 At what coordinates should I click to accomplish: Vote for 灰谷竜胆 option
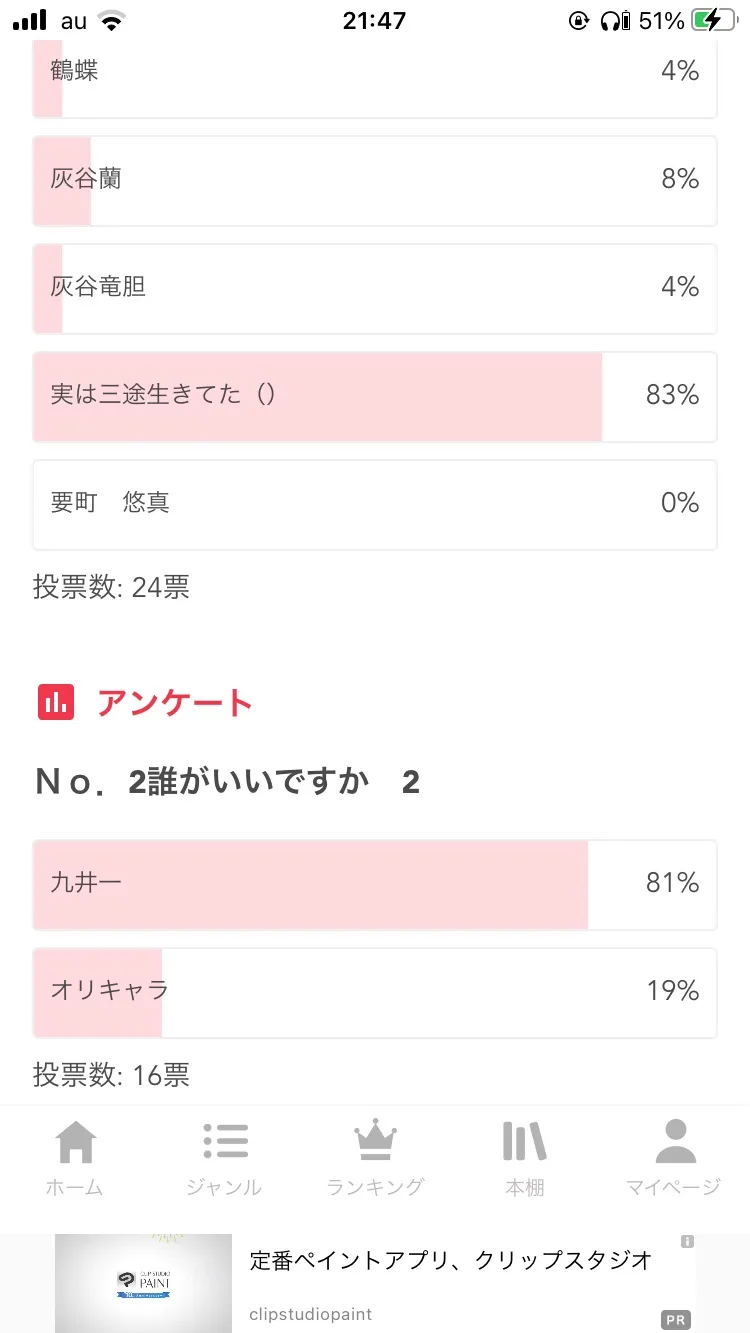pyautogui.click(x=375, y=288)
